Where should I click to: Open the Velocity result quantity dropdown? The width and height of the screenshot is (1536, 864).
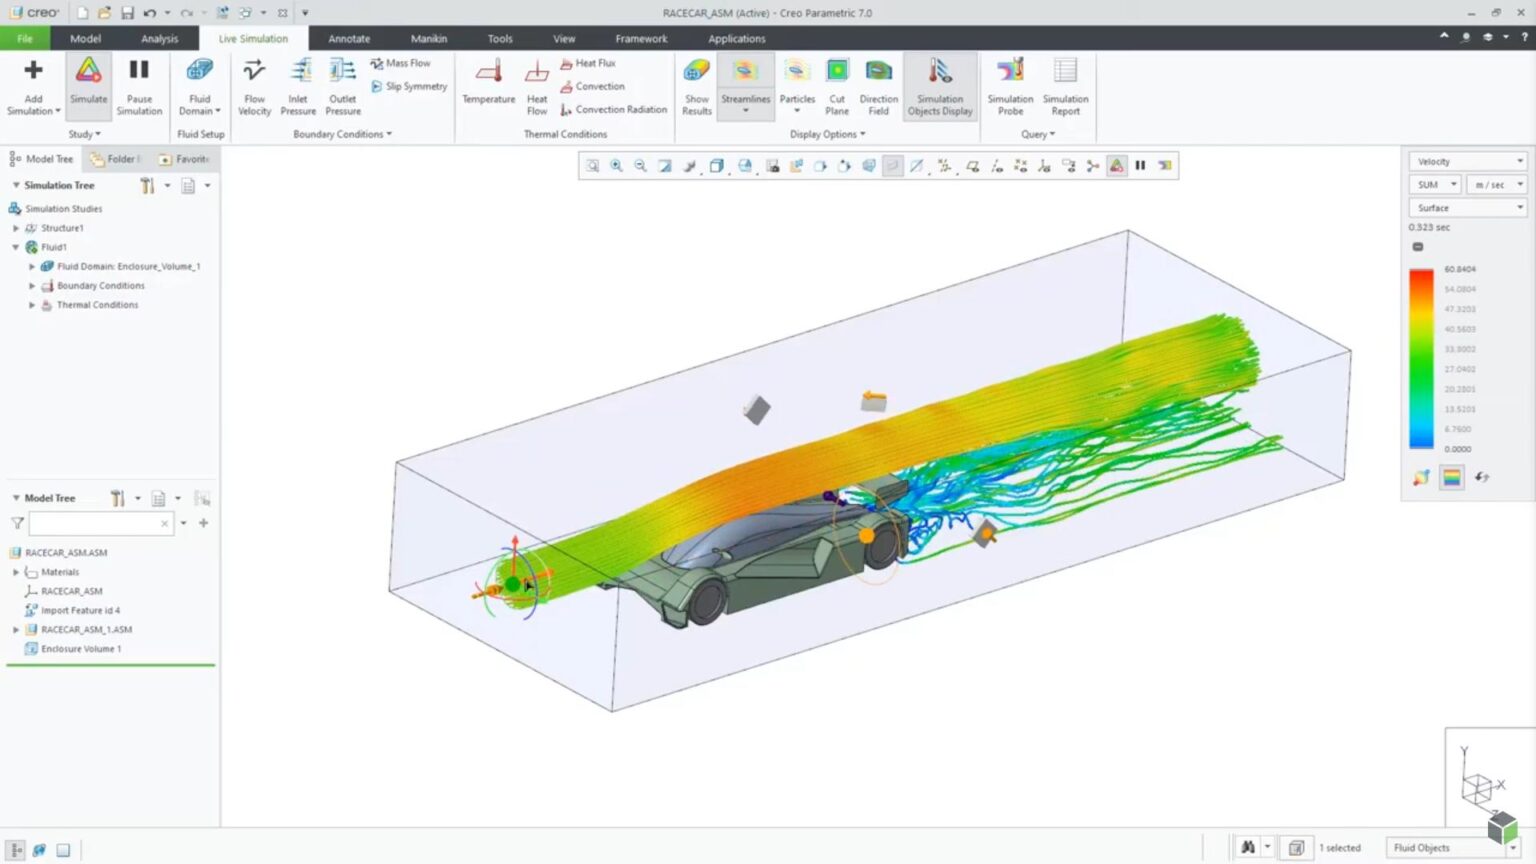tap(1520, 160)
